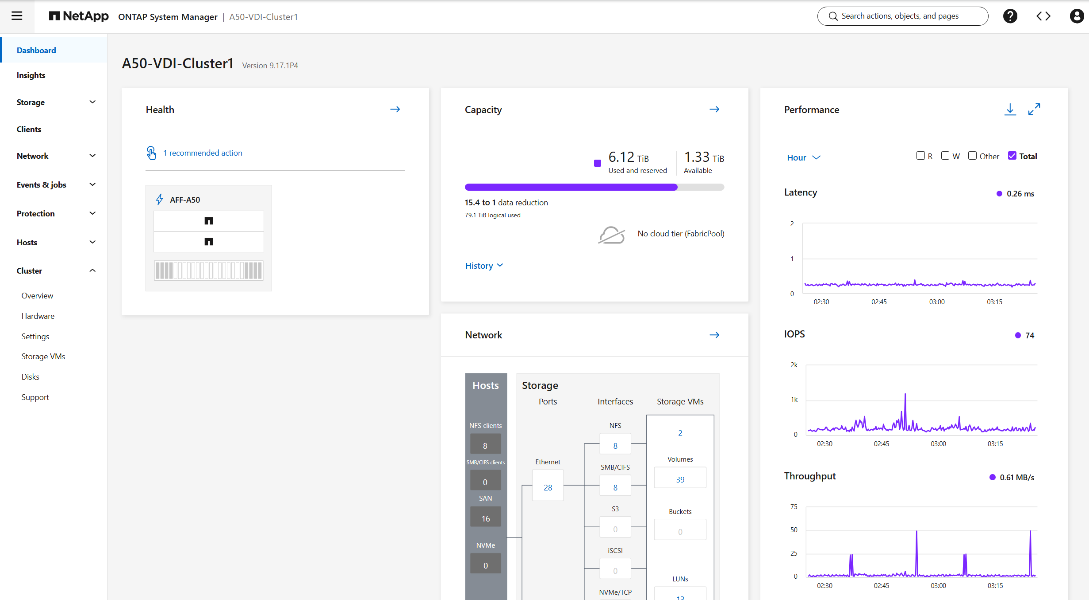Screen dimensions: 1089x600
Task: Click the recommended action hand icon
Action: pyautogui.click(x=151, y=153)
